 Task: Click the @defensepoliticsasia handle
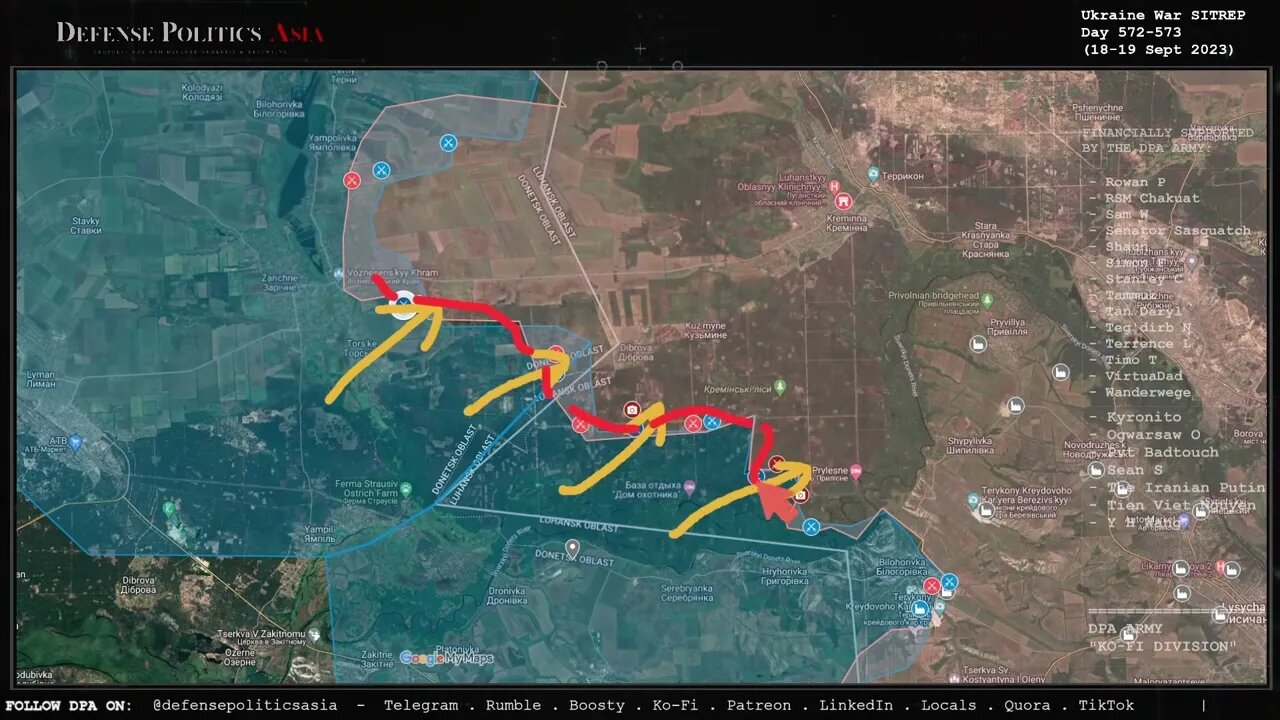[245, 705]
